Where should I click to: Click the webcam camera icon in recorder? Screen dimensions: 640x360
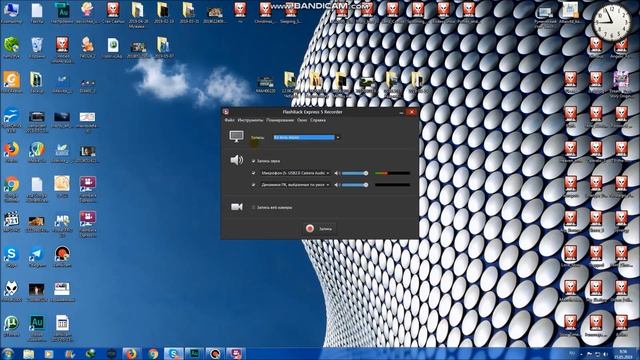pyautogui.click(x=237, y=207)
